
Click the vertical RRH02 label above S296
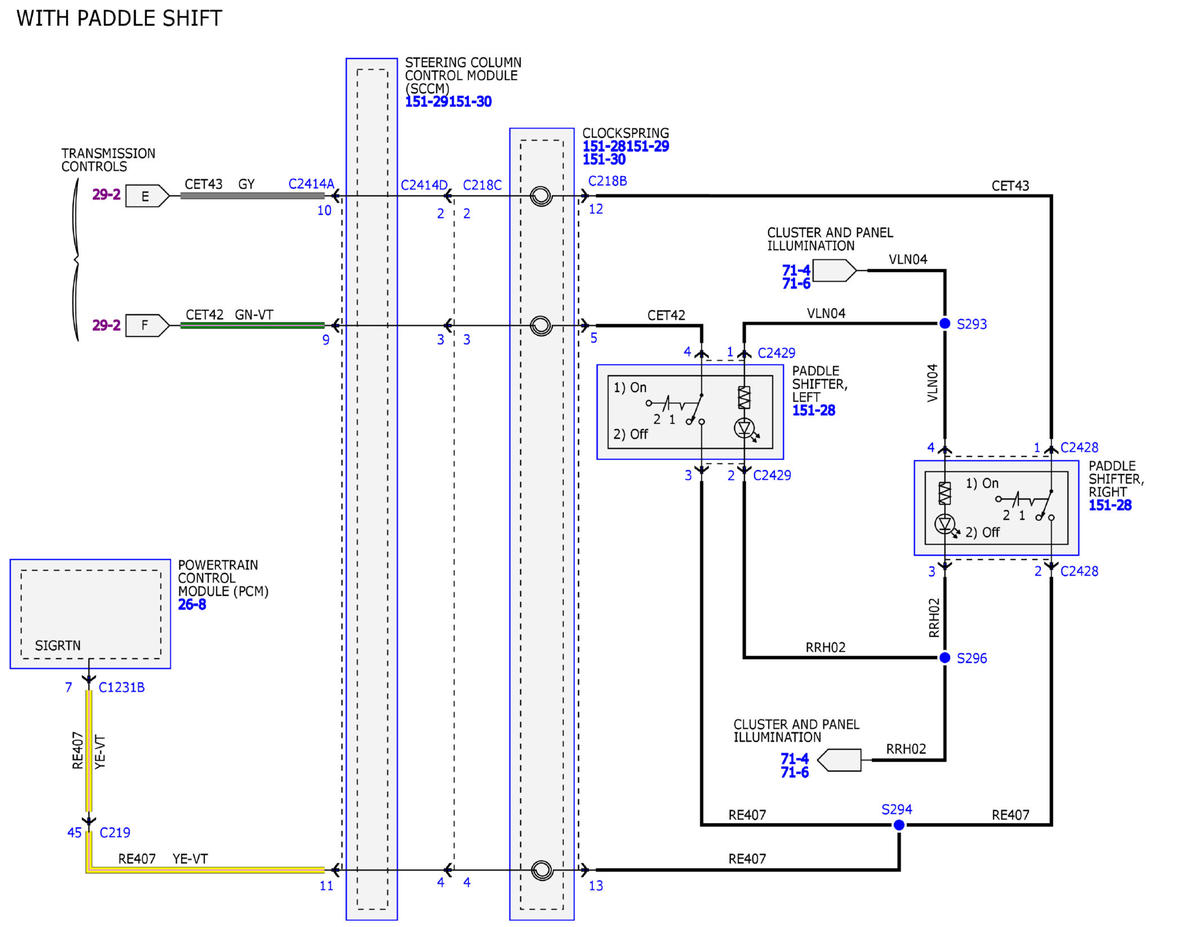[934, 618]
